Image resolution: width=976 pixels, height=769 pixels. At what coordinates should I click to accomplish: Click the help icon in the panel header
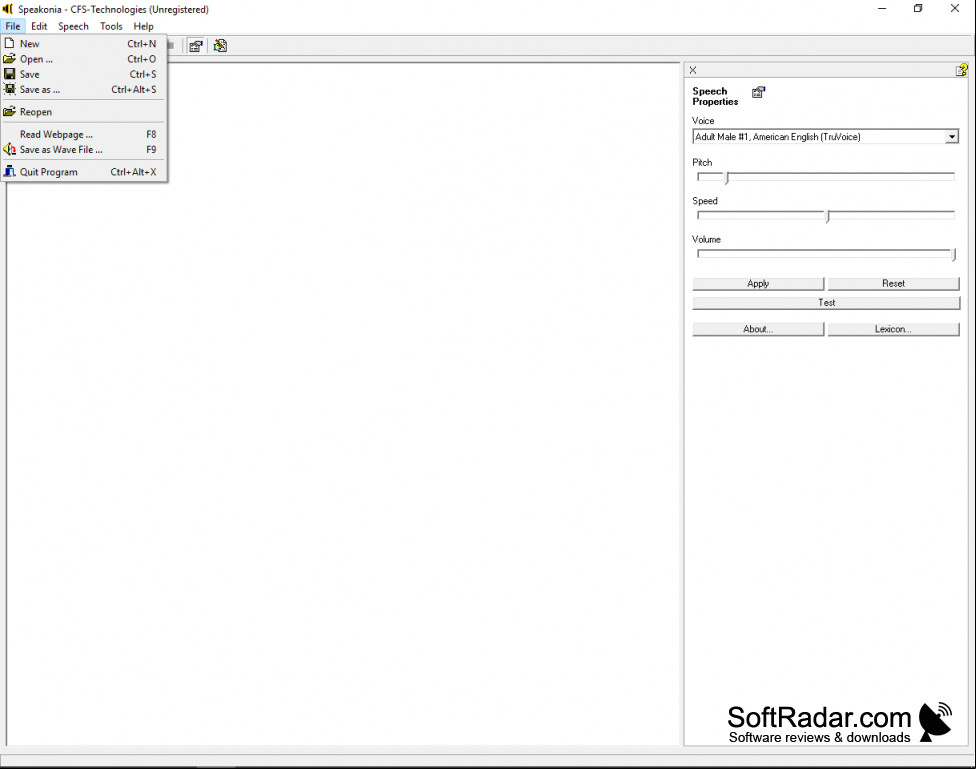pos(961,70)
